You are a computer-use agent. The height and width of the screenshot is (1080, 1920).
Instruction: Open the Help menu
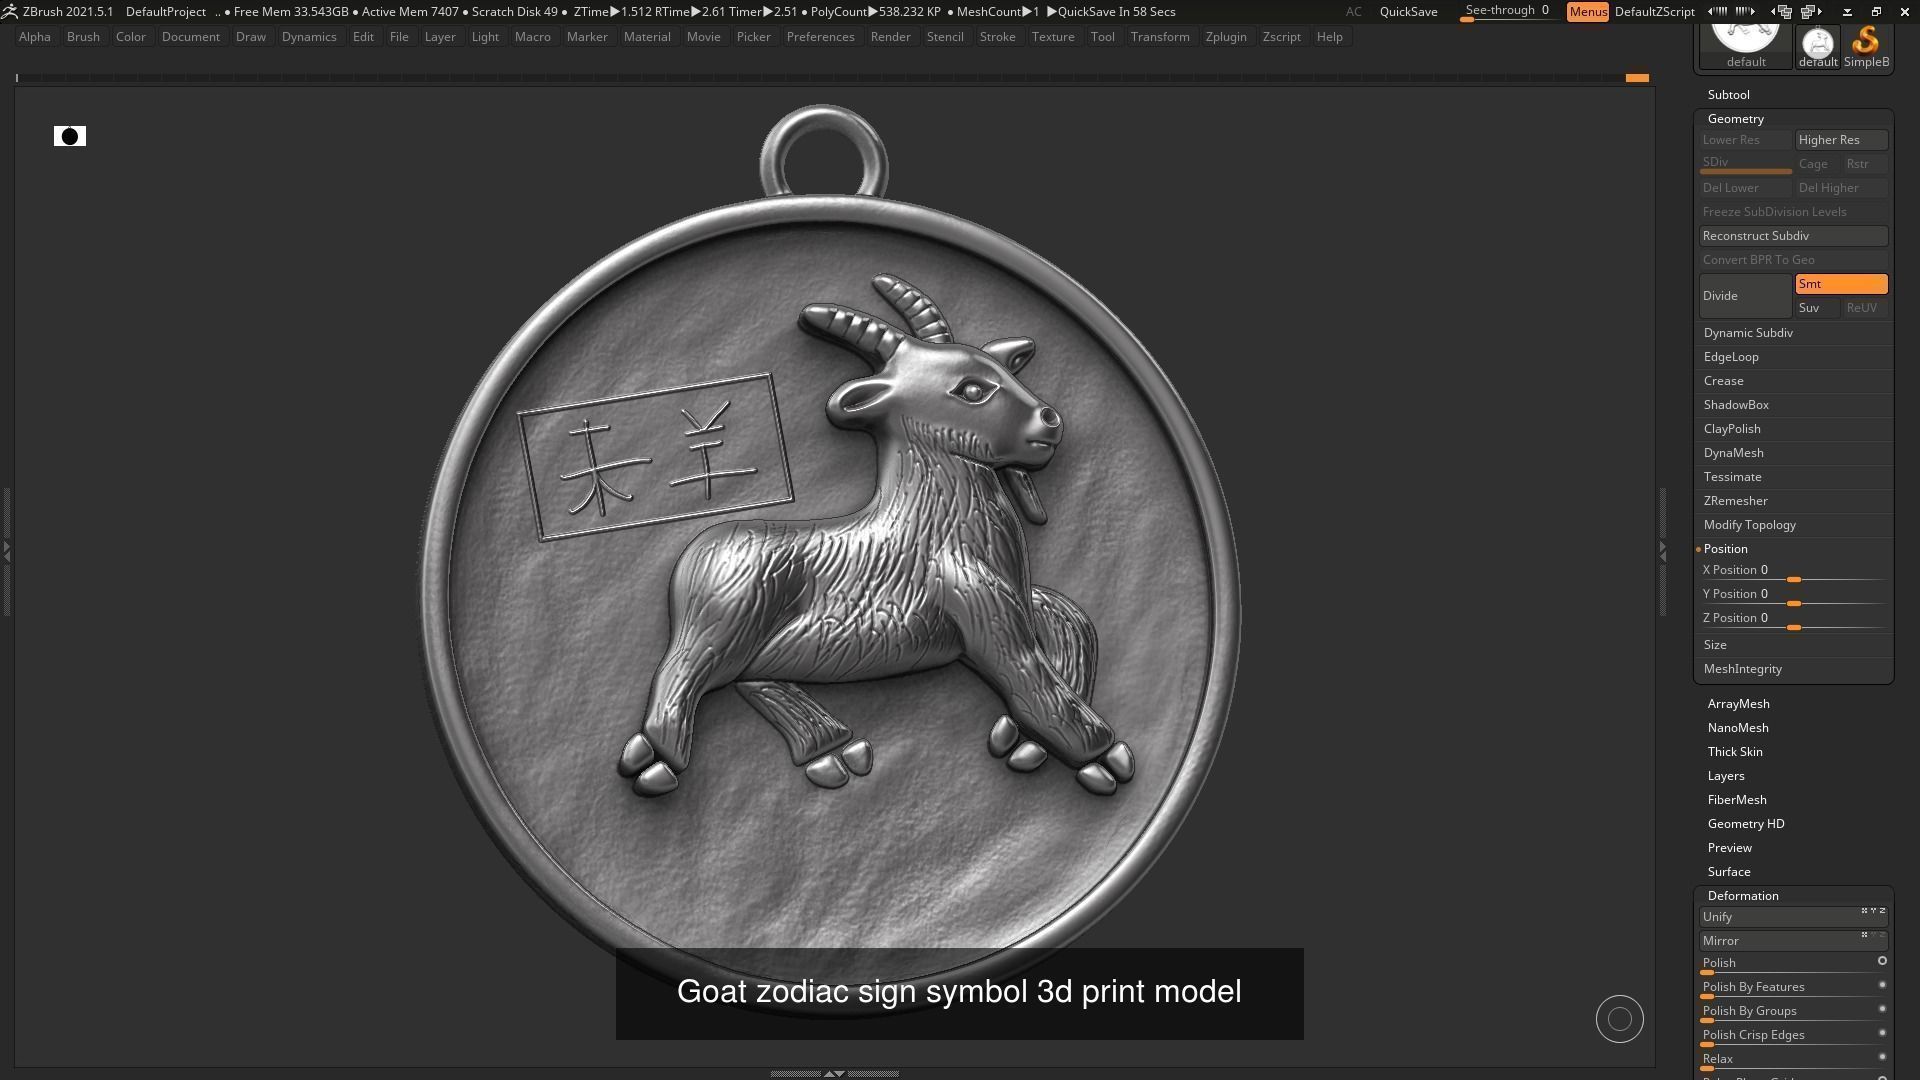click(x=1329, y=37)
